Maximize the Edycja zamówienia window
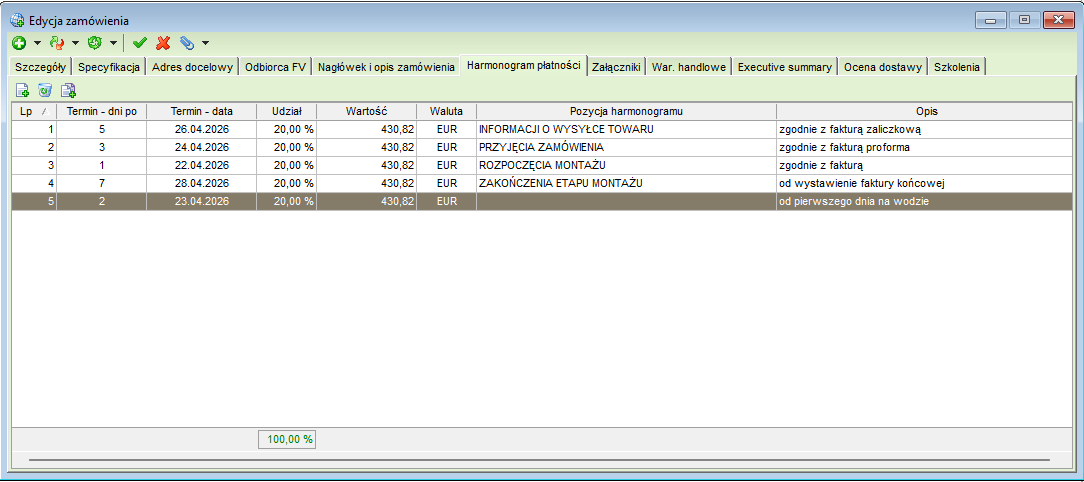Screen dimensions: 1084x482 (x=1025, y=21)
